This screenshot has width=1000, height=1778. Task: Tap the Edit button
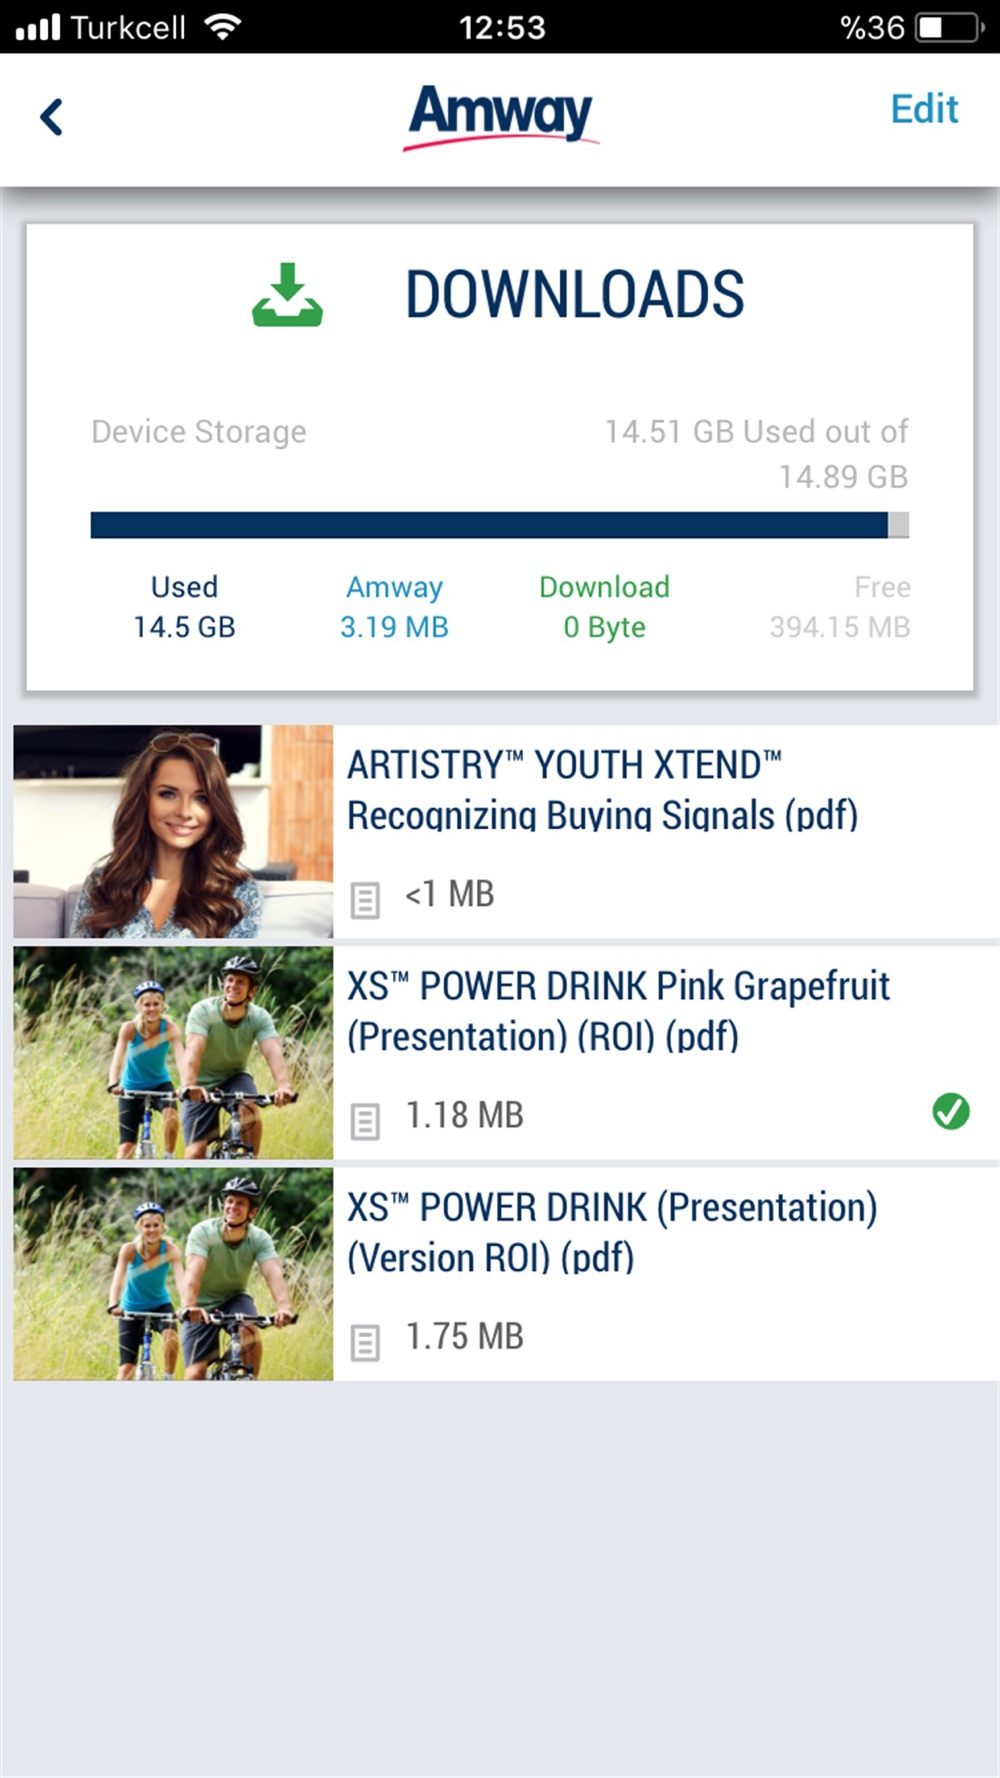[924, 109]
